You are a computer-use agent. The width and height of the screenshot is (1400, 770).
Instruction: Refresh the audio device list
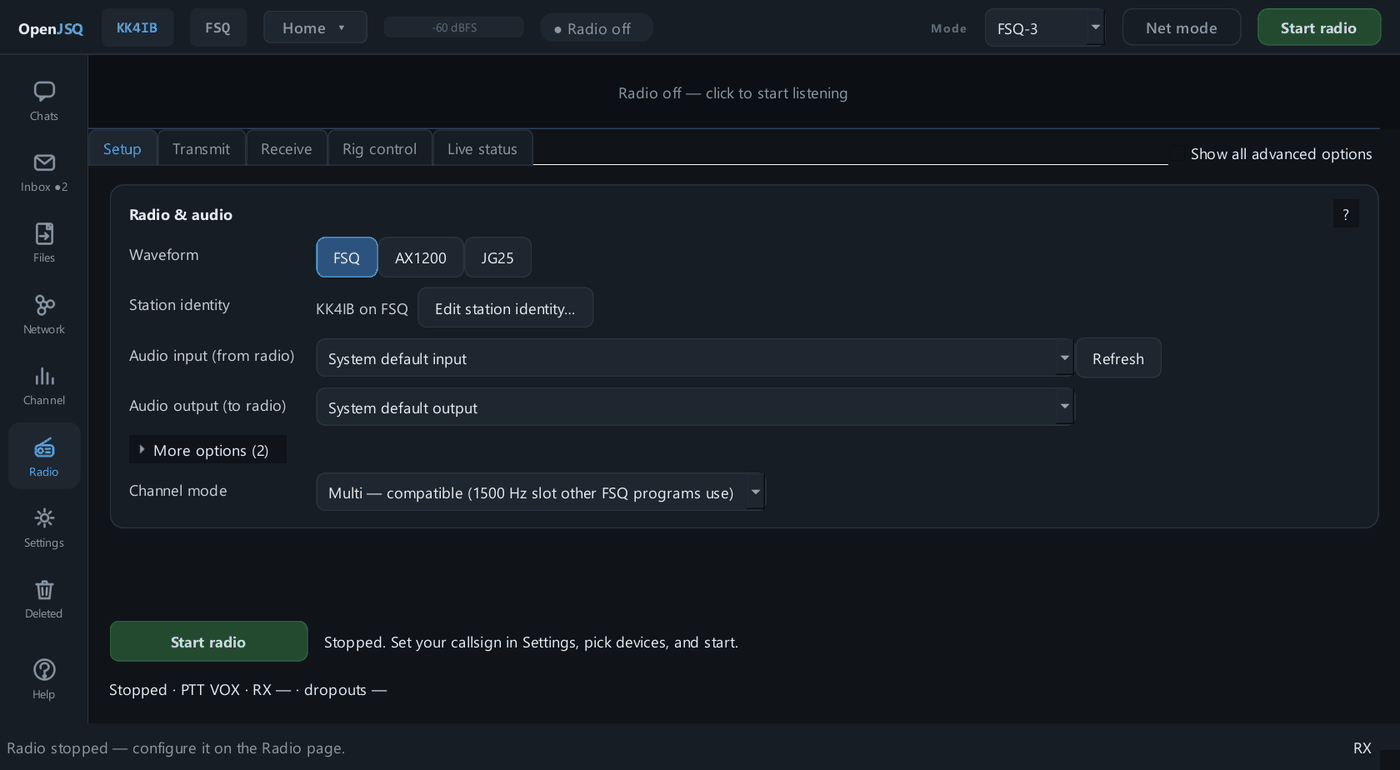click(1118, 358)
